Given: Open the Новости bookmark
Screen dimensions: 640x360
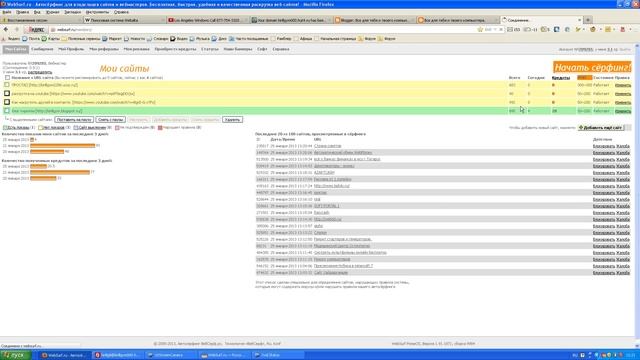Looking at the screenshot, I should pos(135,39).
